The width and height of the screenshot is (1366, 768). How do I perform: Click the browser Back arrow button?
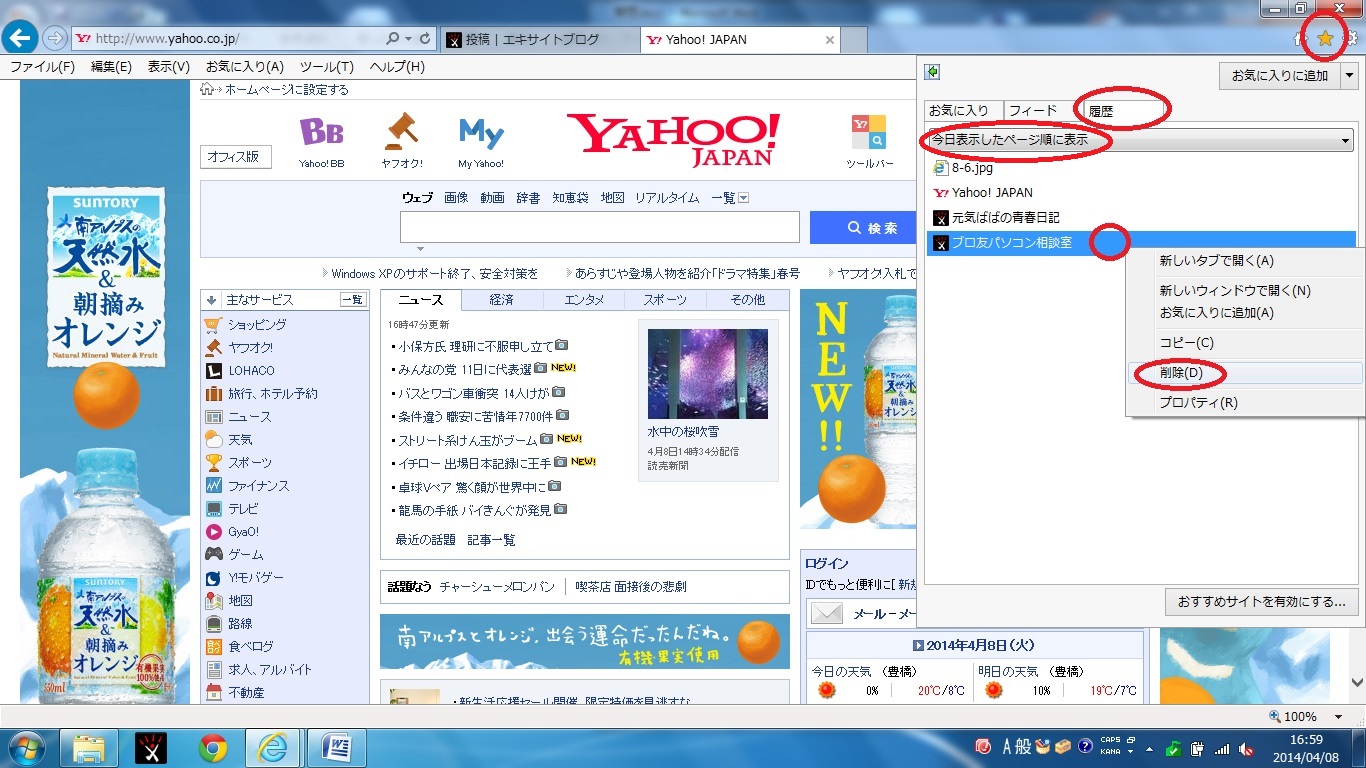20,39
